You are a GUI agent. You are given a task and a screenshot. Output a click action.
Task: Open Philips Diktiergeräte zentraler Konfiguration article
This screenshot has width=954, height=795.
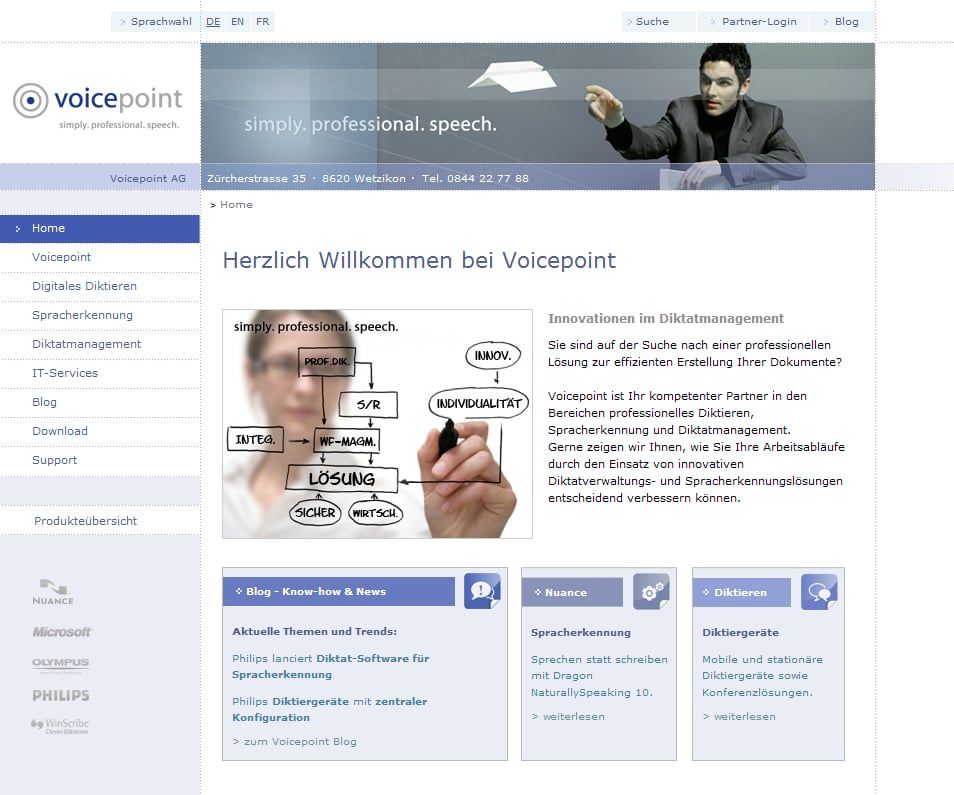[329, 709]
